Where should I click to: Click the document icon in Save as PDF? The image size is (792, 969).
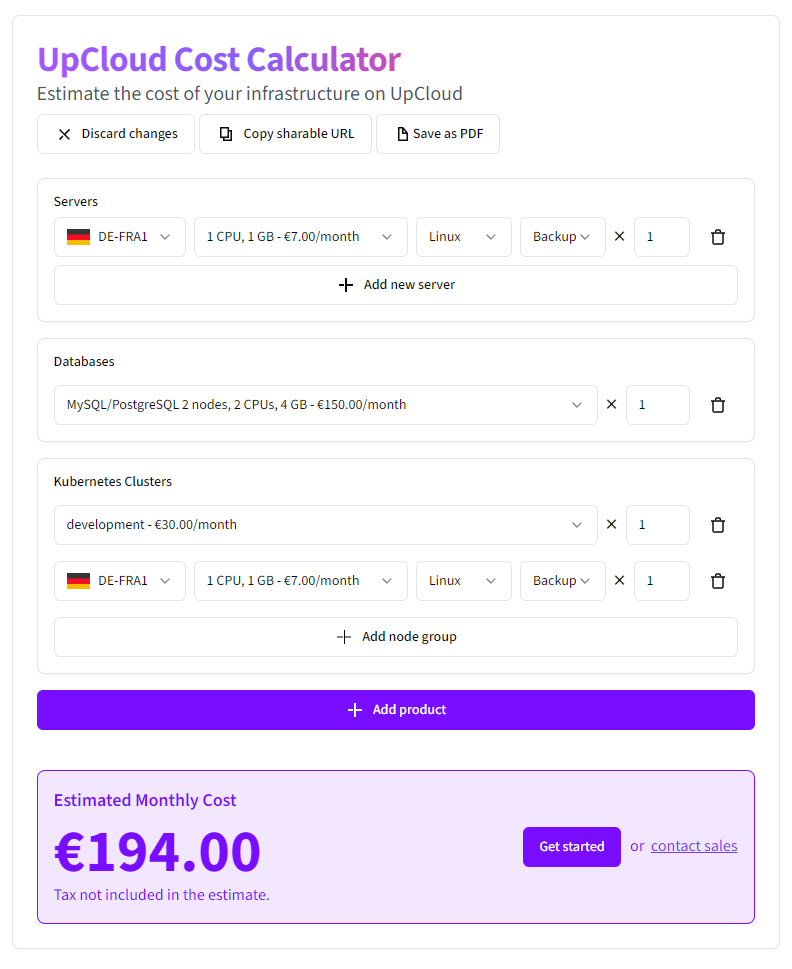point(402,133)
